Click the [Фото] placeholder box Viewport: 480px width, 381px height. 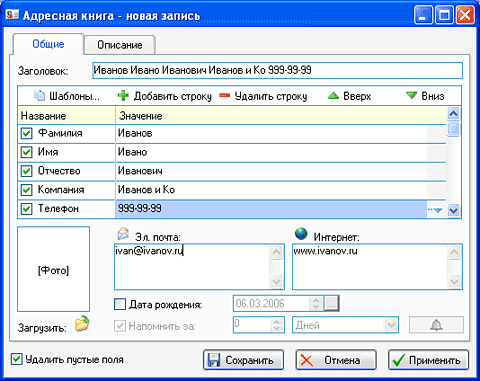pos(53,269)
